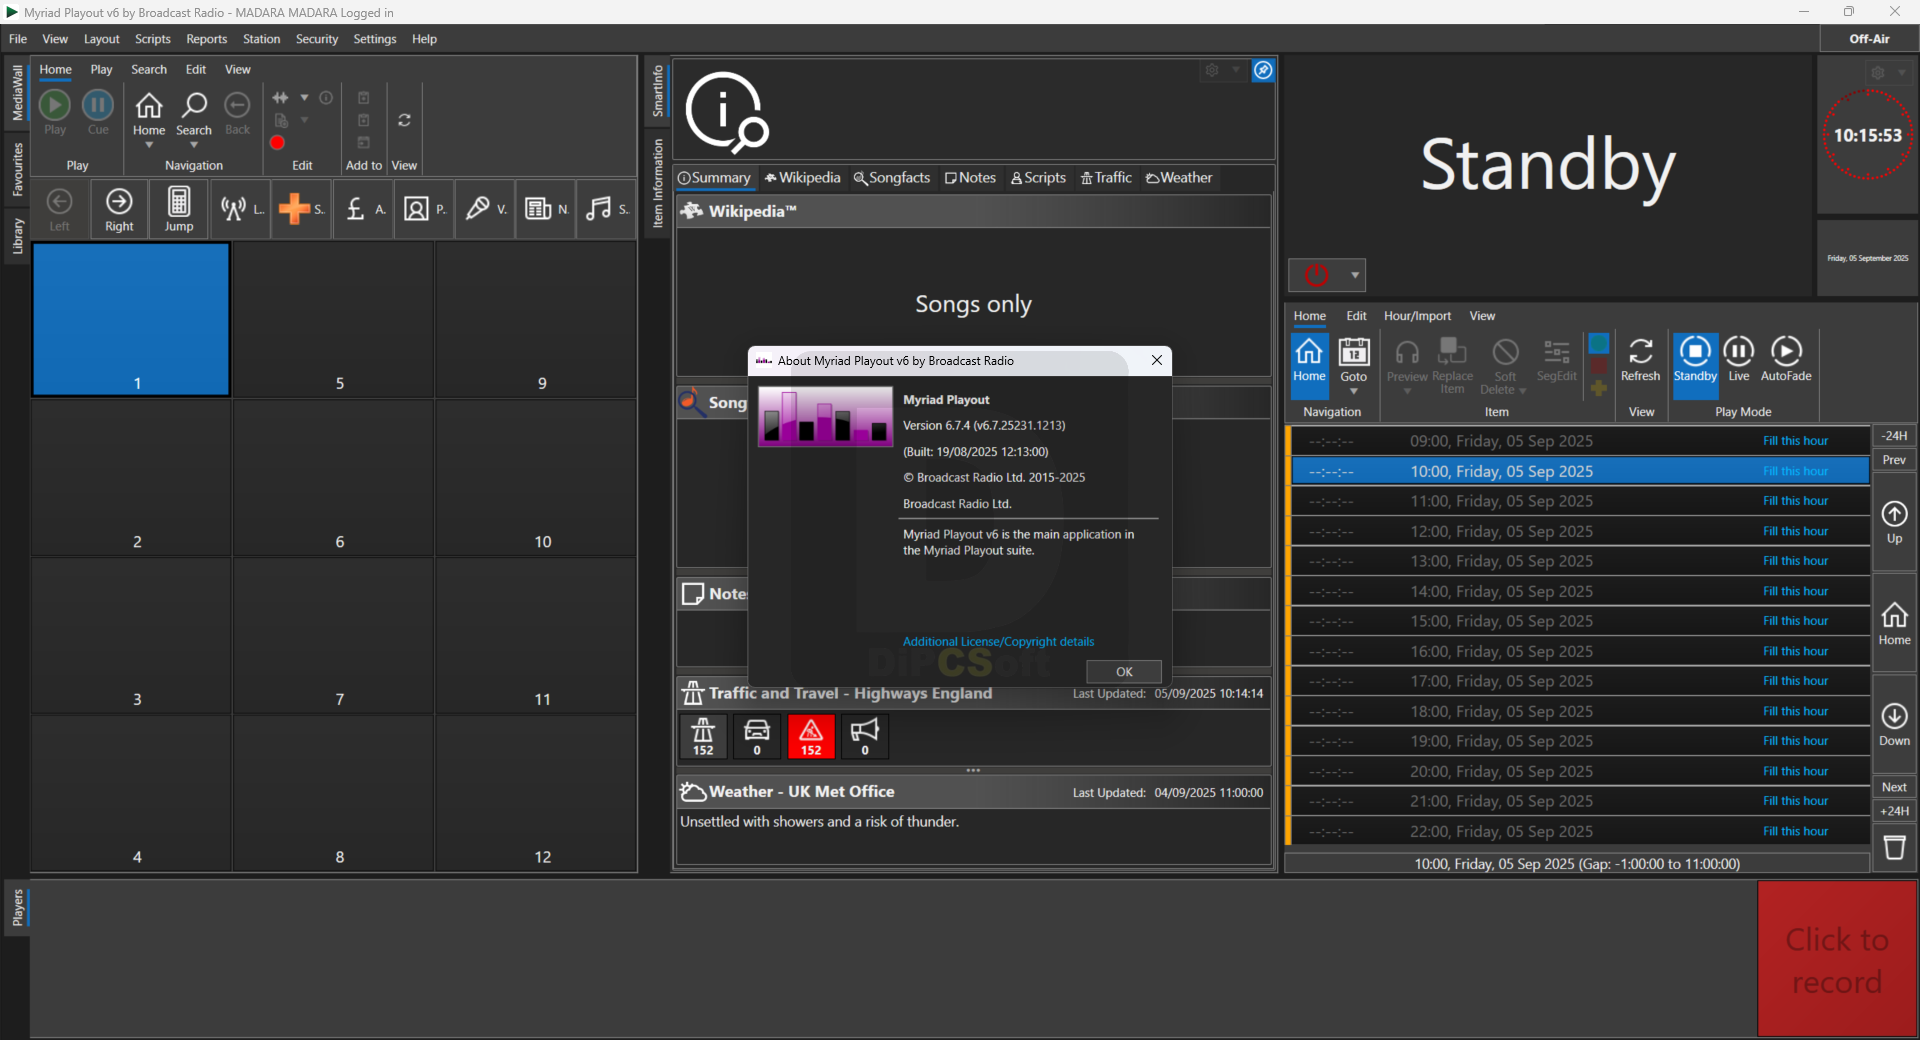Click the MediaWall Cue button
The width and height of the screenshot is (1920, 1040).
pos(98,112)
